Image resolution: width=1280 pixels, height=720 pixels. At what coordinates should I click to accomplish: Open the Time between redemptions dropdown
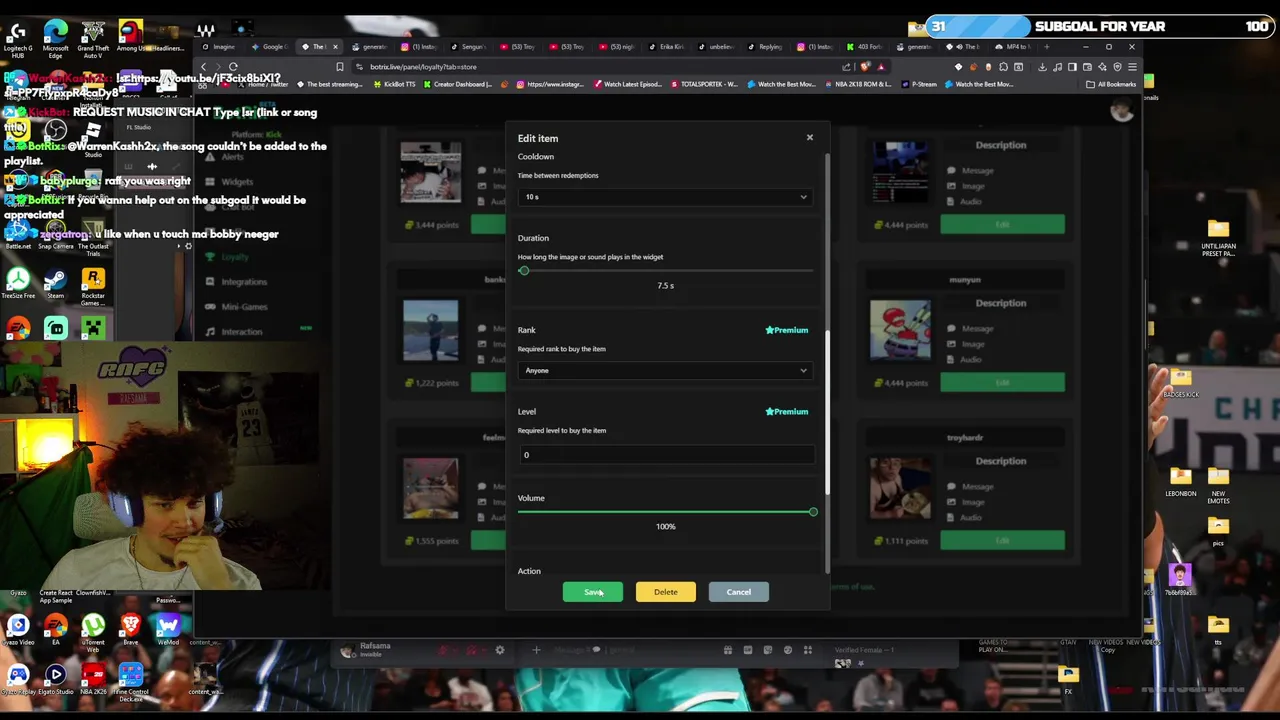point(666,197)
